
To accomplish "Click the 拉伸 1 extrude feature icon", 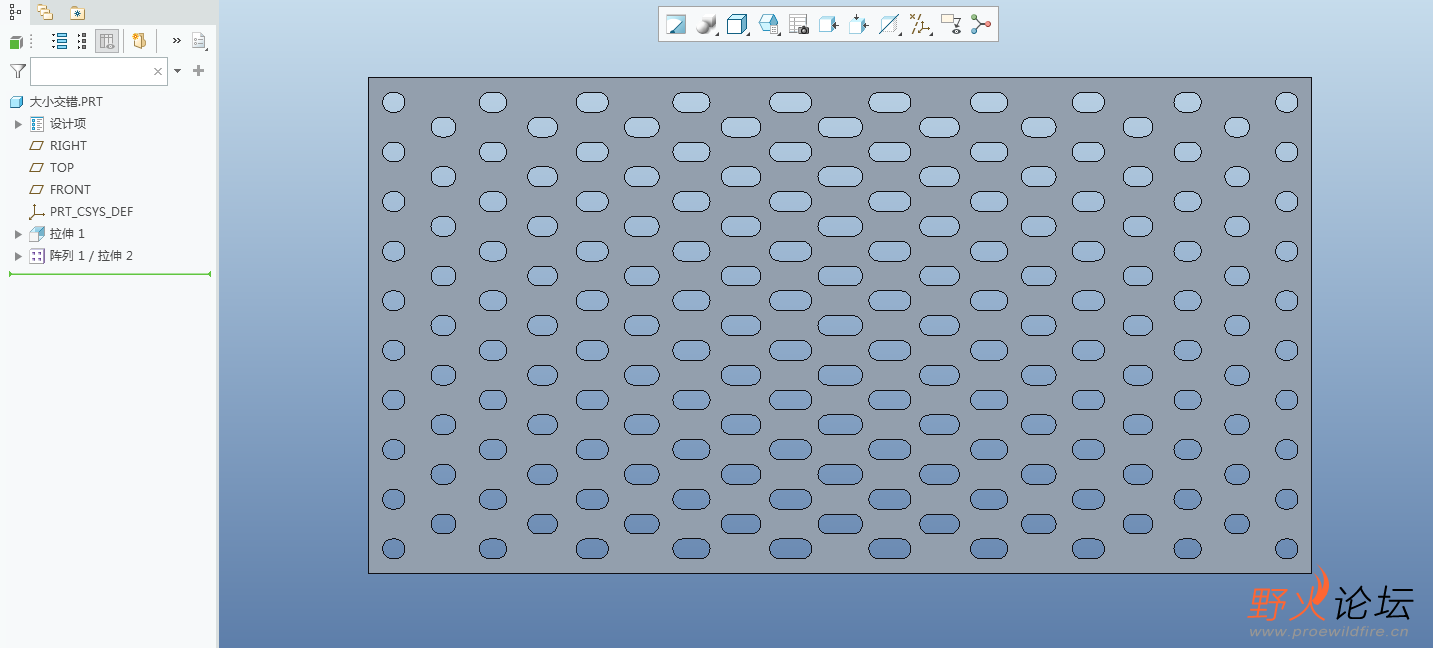I will [x=37, y=234].
